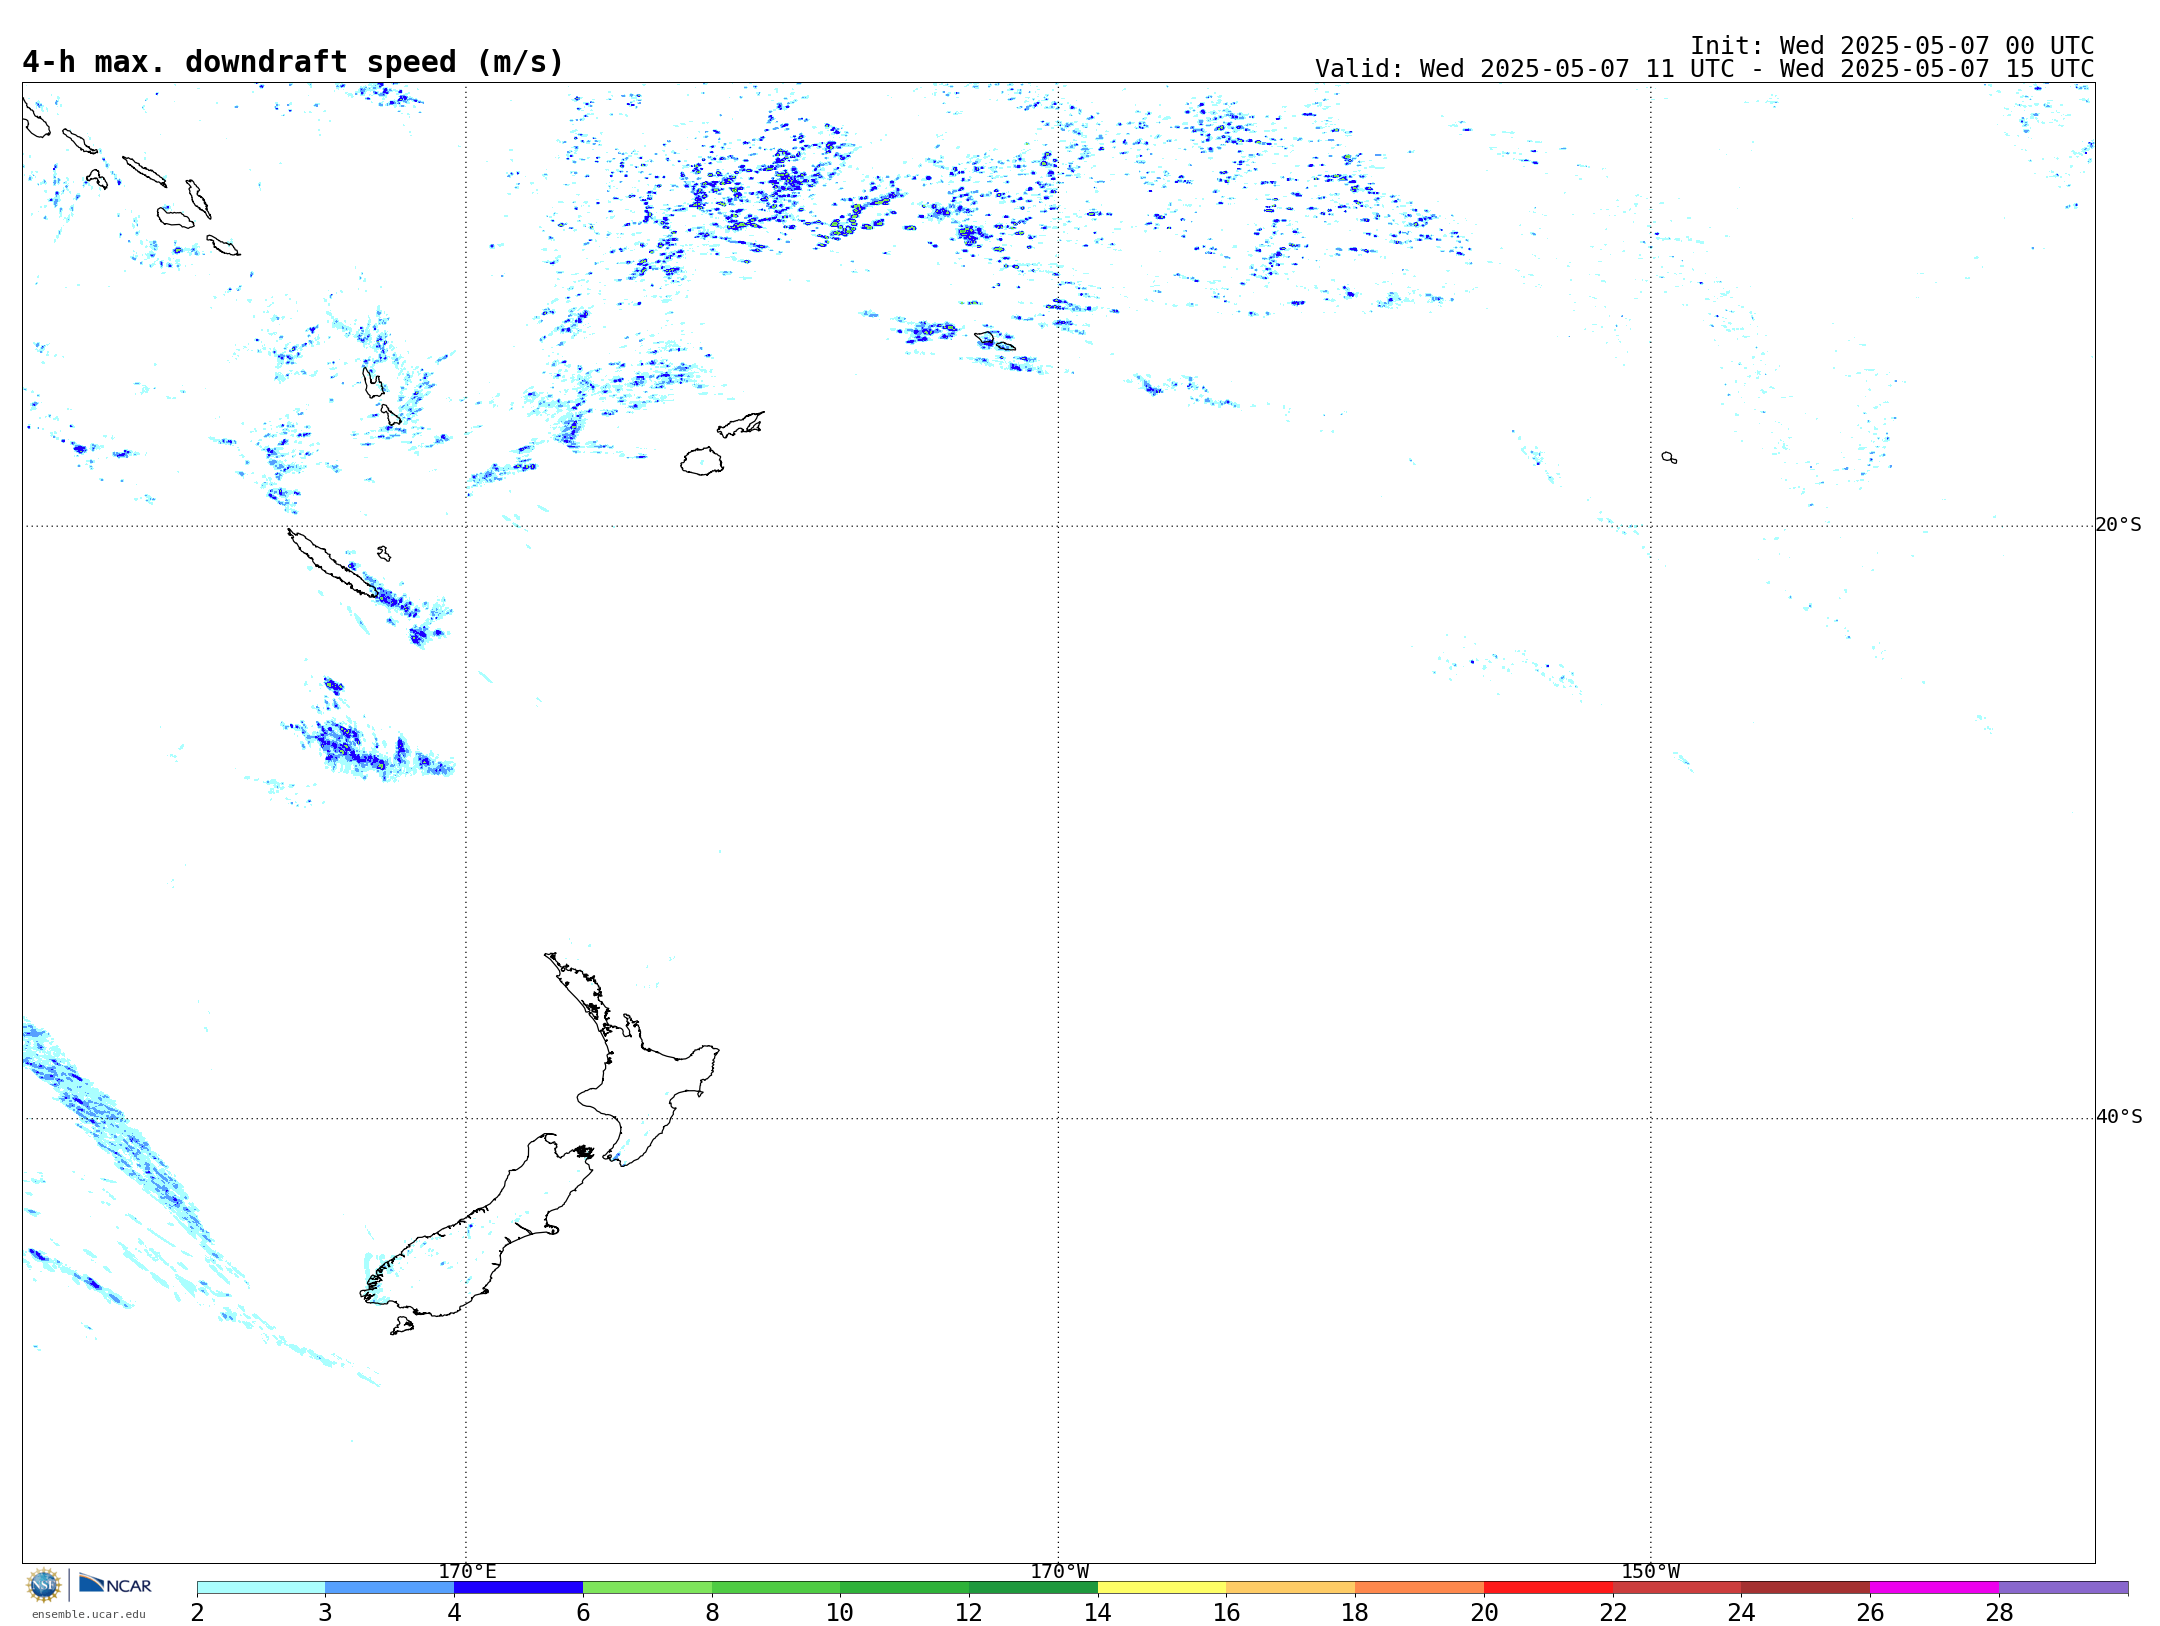Click the colorbar tick label "6"

583,1612
